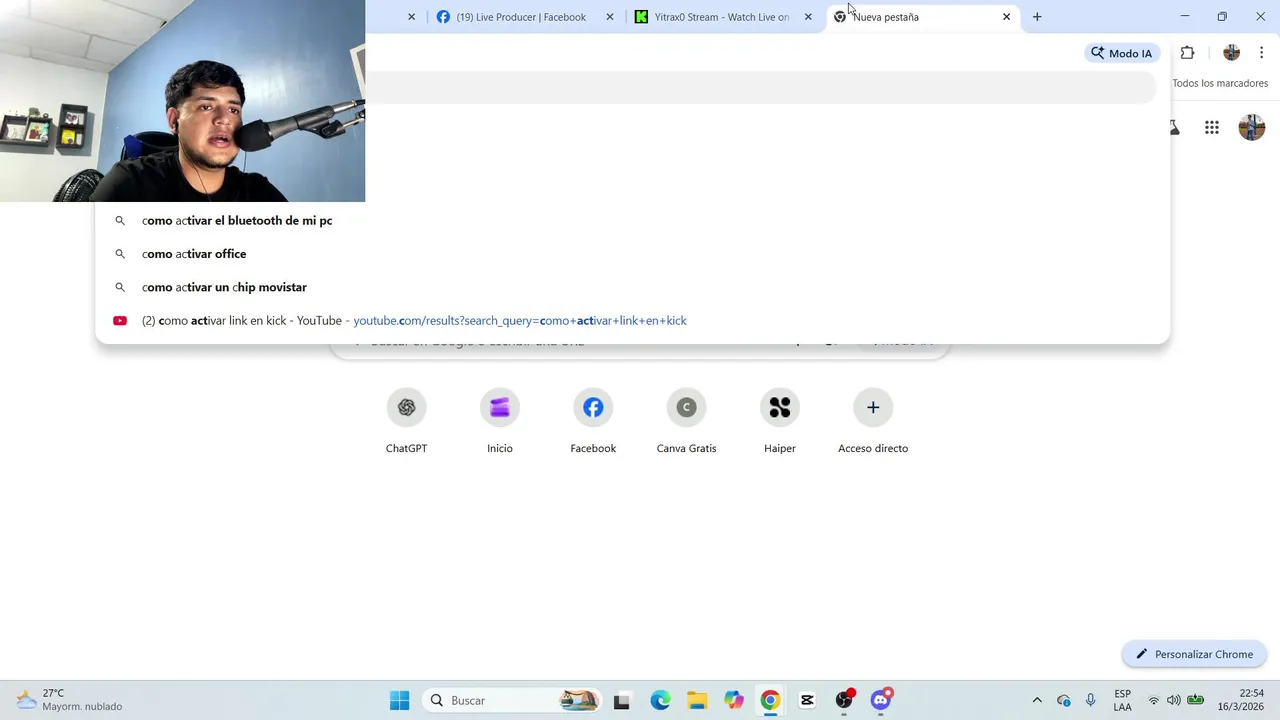Screen dimensions: 1280x720
Task: Click the battery tray icon
Action: point(1195,700)
